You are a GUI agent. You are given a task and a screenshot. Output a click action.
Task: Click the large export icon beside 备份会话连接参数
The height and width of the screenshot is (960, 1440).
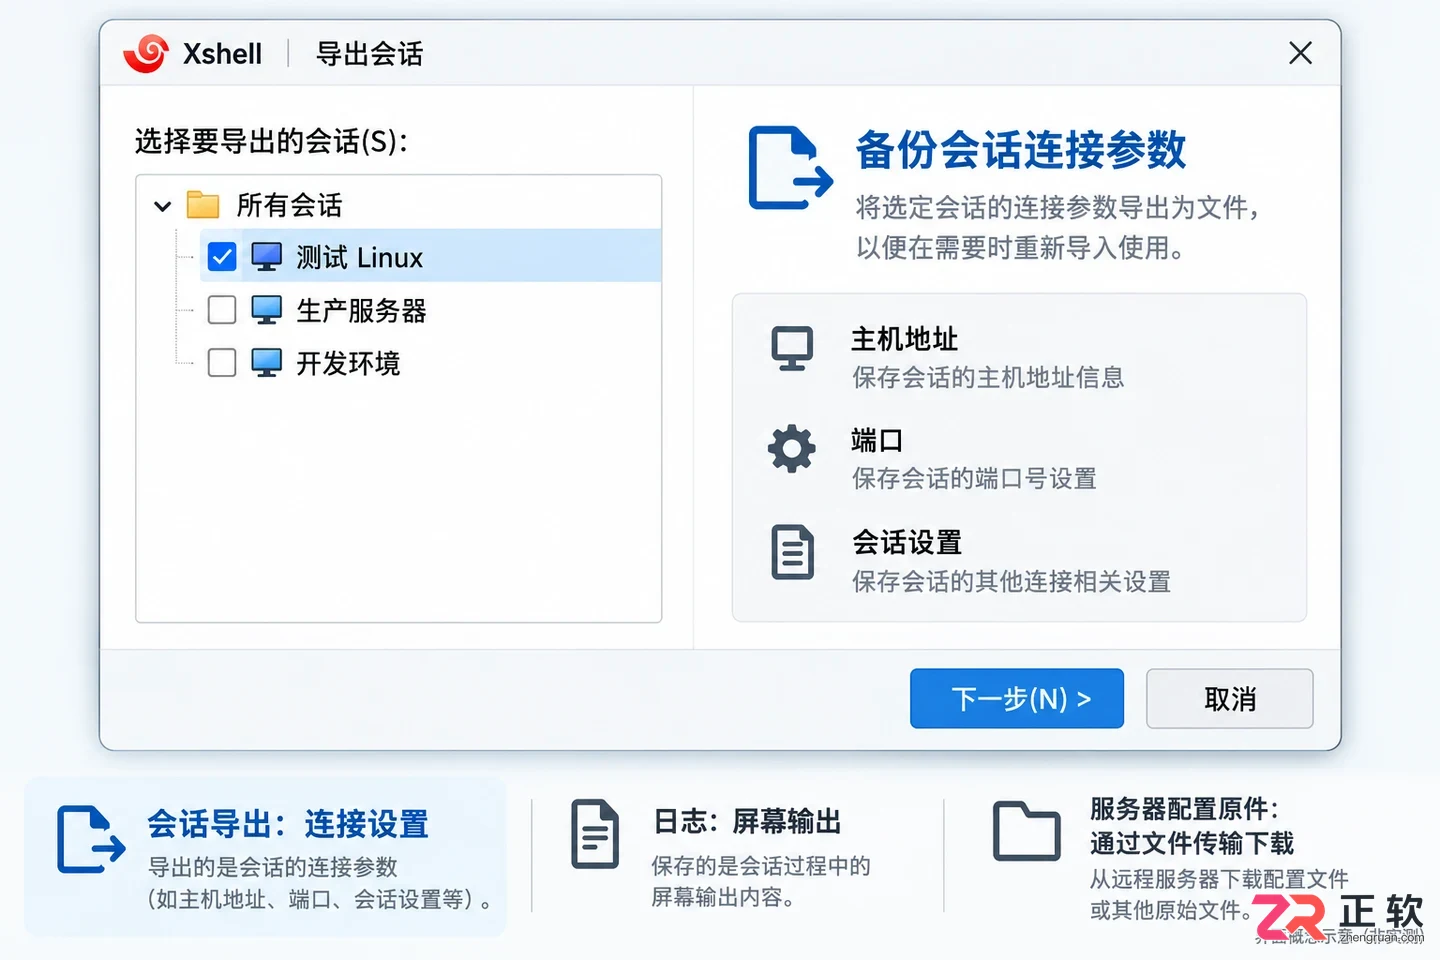(791, 168)
